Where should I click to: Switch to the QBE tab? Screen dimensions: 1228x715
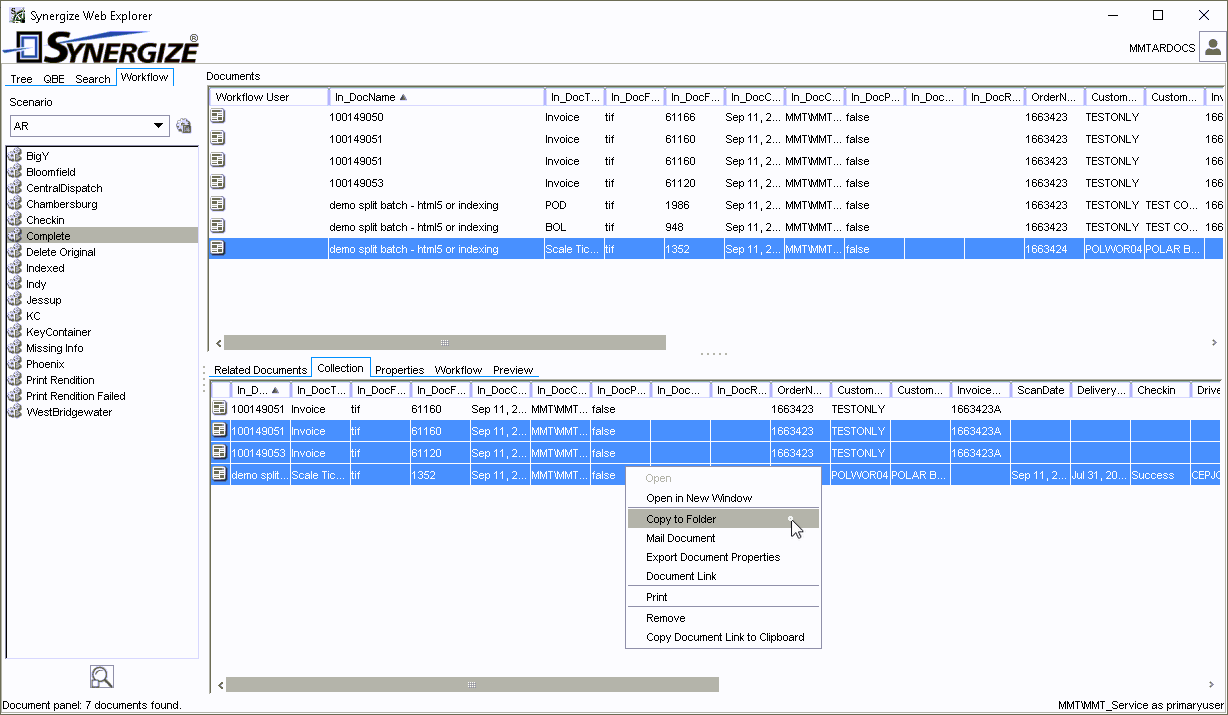[x=54, y=79]
